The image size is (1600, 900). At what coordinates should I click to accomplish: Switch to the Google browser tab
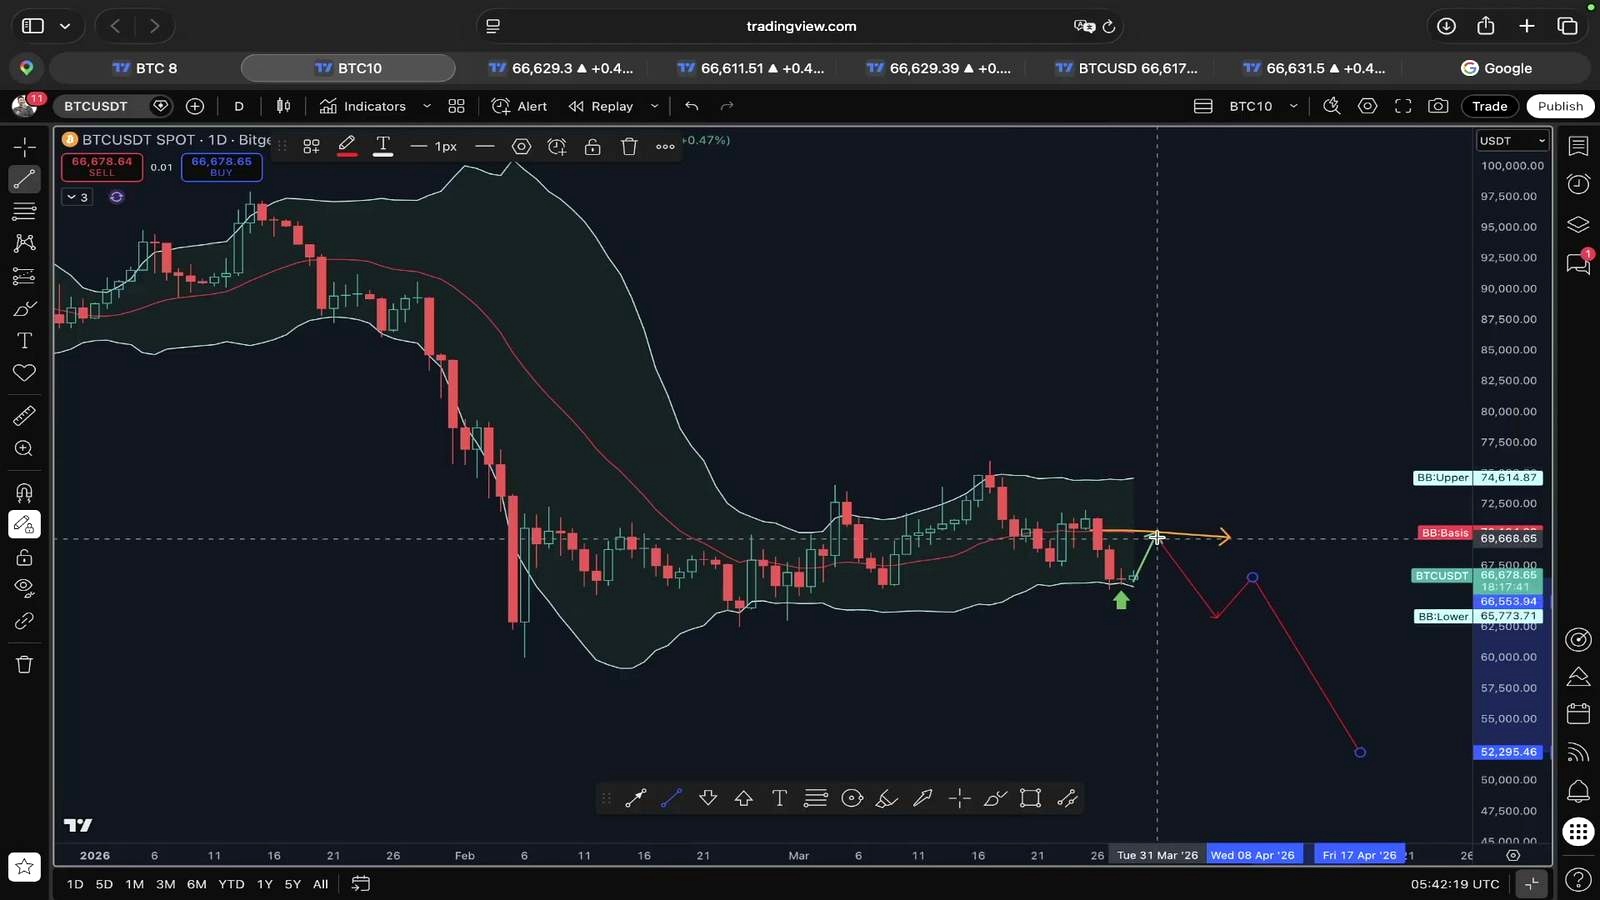pos(1497,68)
